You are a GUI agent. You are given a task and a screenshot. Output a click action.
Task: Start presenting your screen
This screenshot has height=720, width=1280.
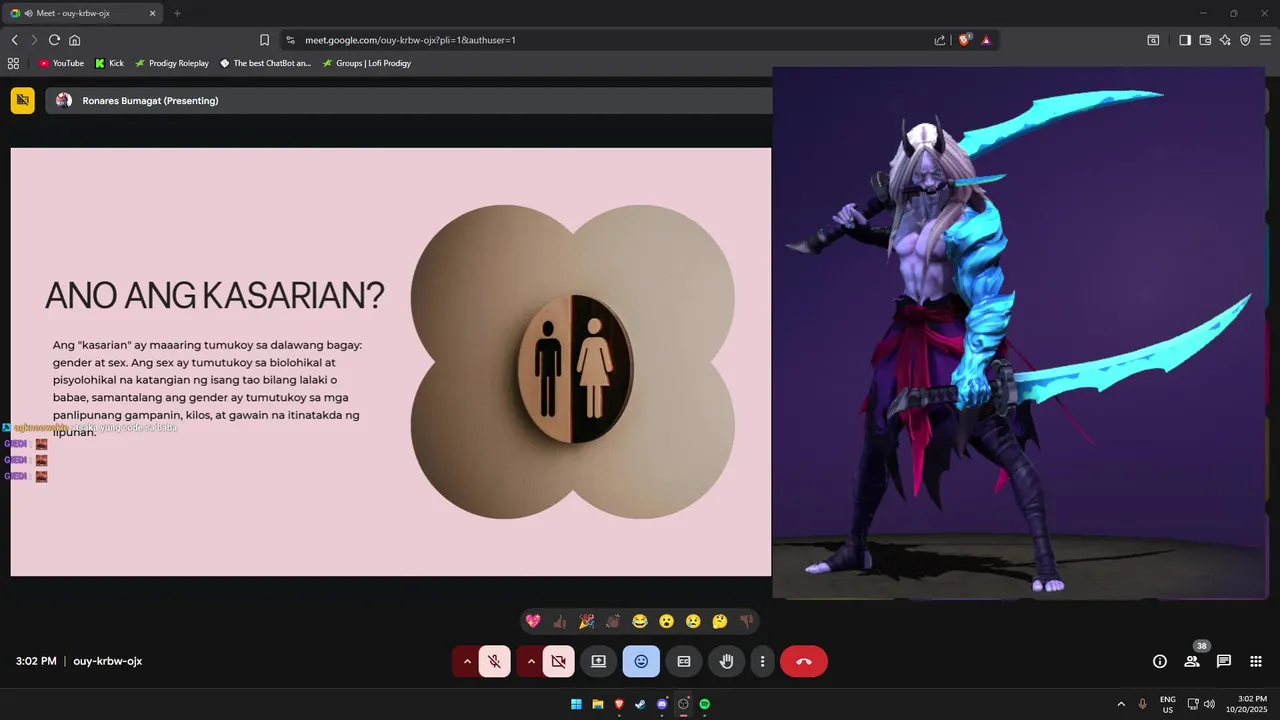click(599, 661)
